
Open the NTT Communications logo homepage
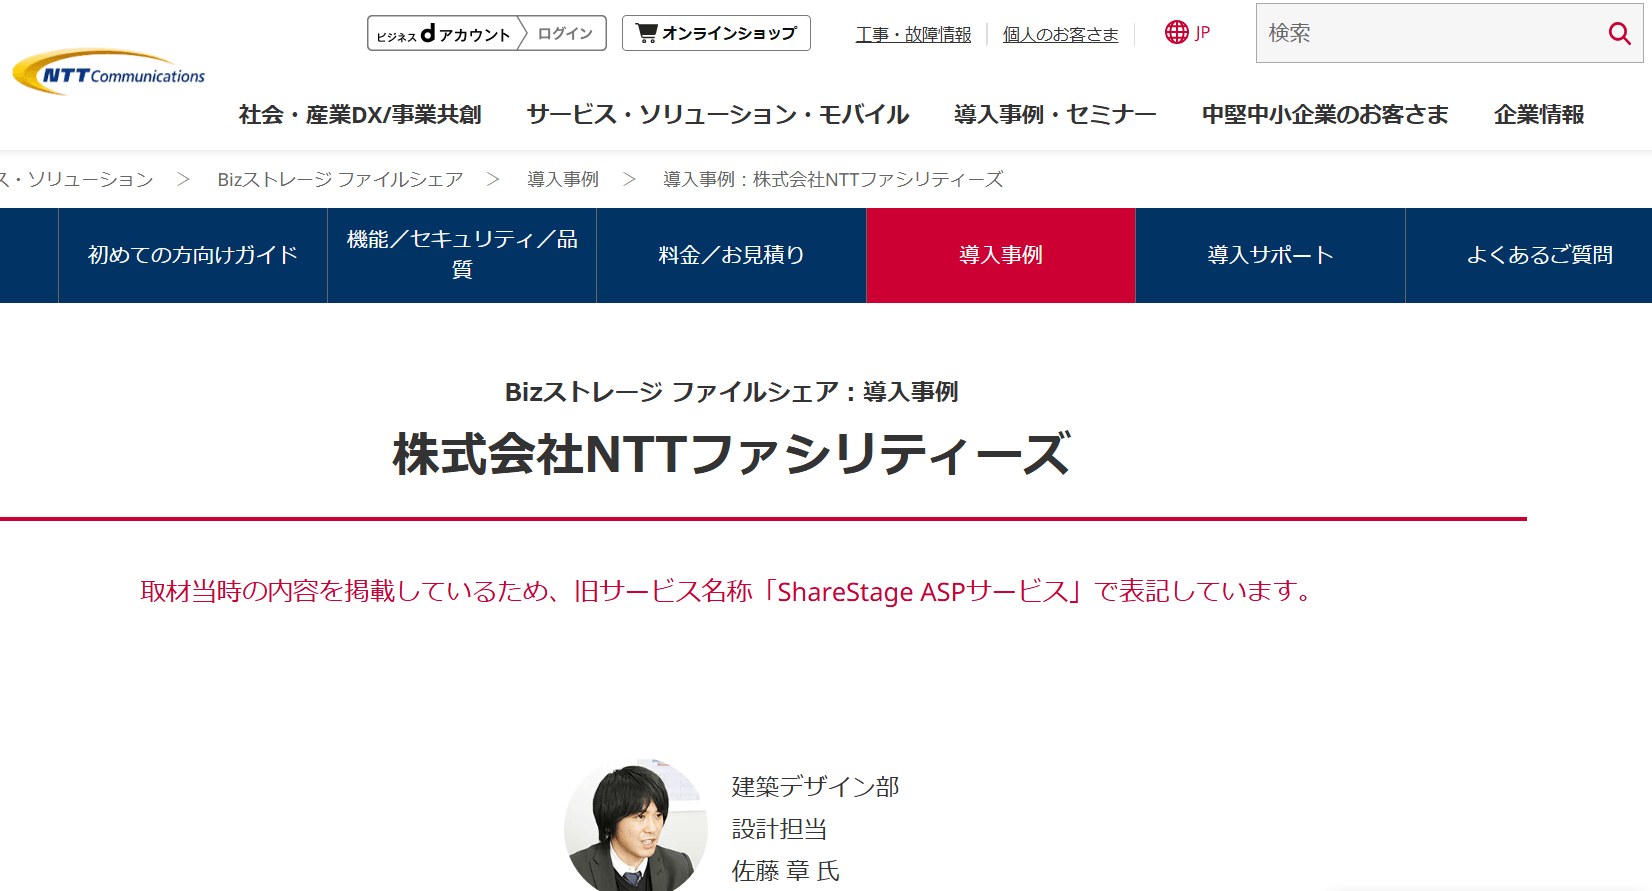pos(108,73)
